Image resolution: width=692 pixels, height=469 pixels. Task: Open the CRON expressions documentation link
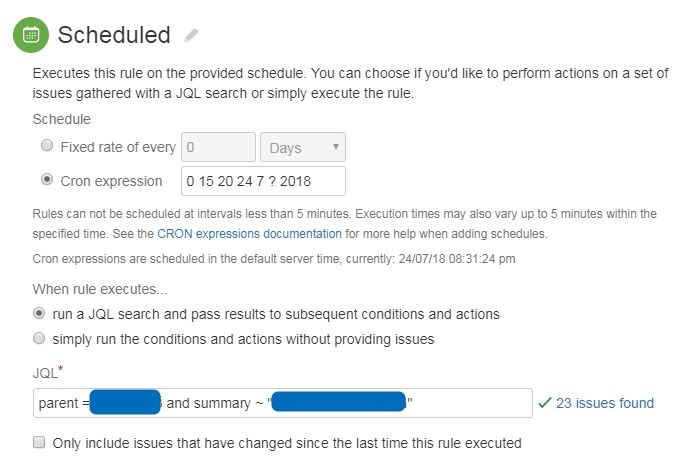coord(249,233)
